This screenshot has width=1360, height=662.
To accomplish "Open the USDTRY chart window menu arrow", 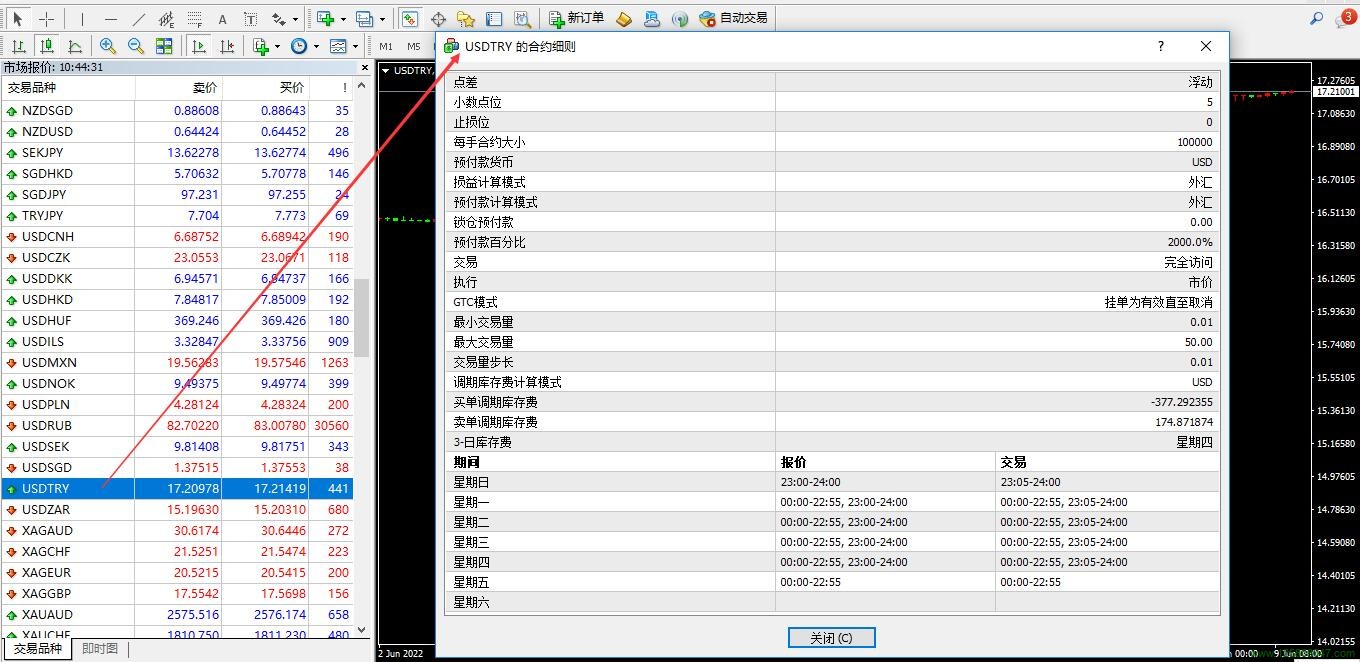I will (x=385, y=70).
